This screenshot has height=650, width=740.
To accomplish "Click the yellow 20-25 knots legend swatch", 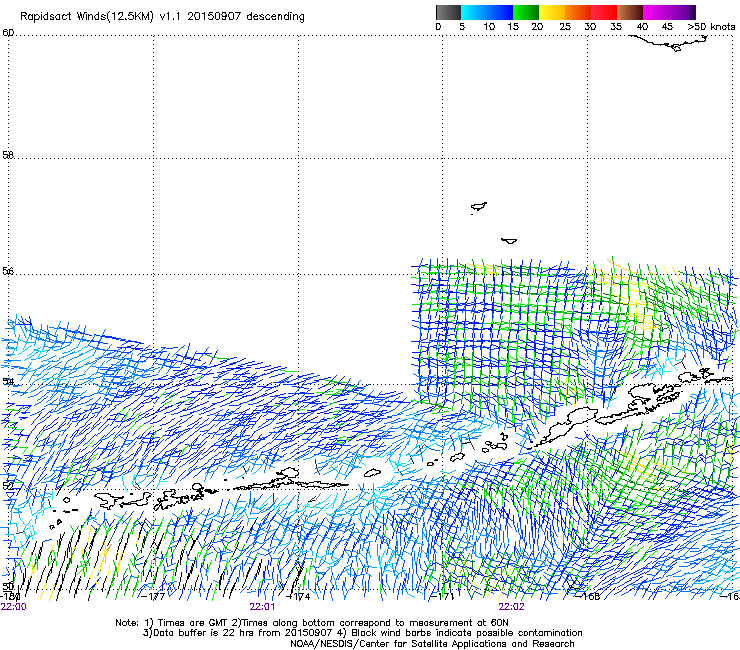I will [552, 12].
